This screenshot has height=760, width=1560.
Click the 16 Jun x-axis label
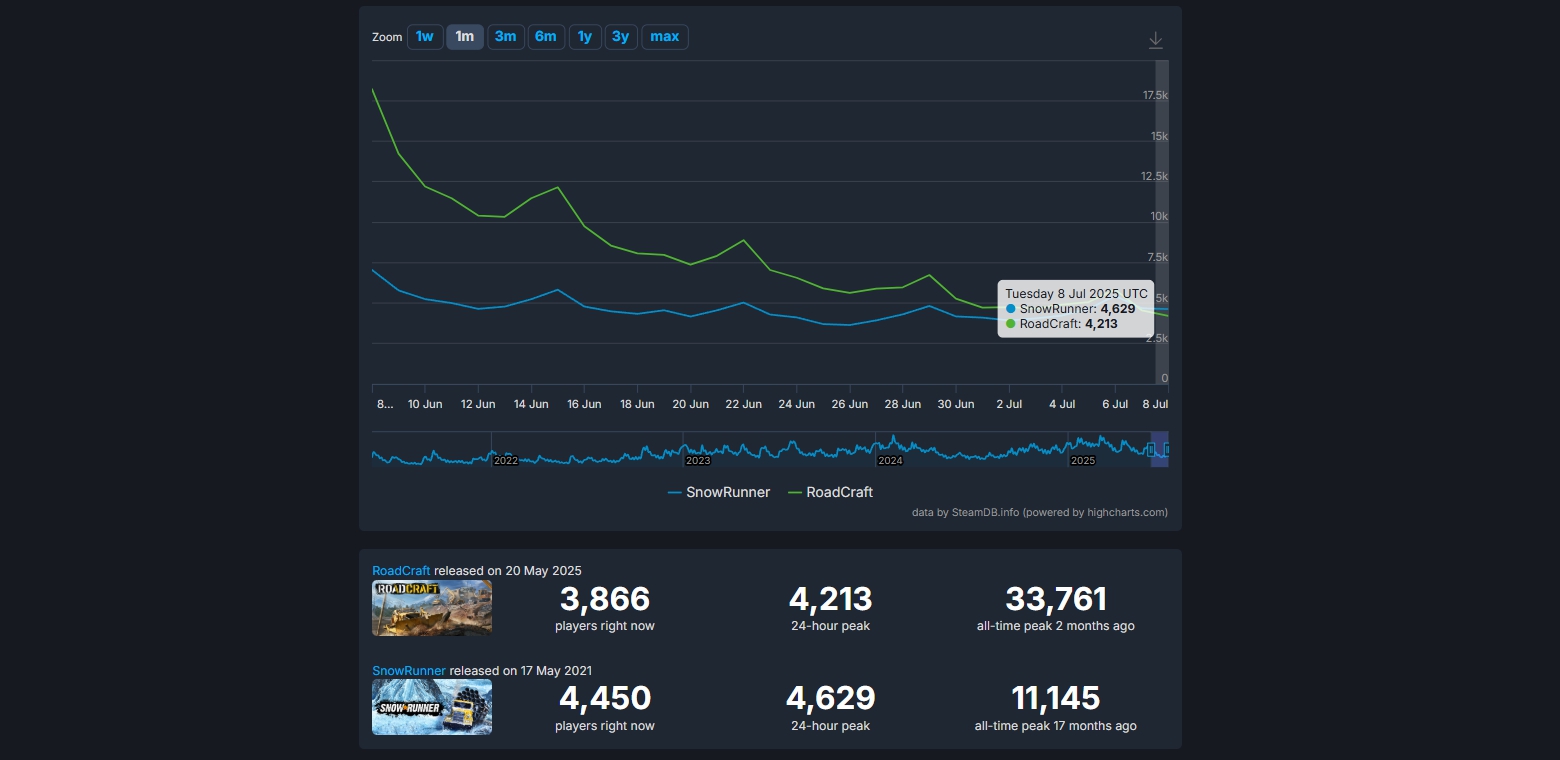[x=584, y=405]
